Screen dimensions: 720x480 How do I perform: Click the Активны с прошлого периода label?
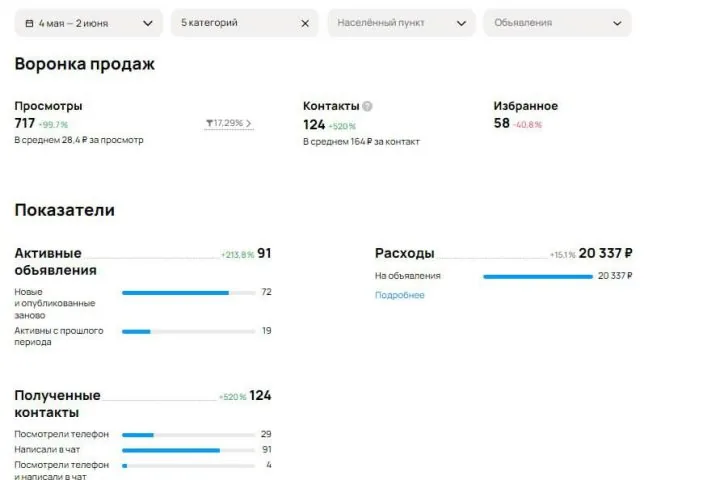(x=59, y=336)
